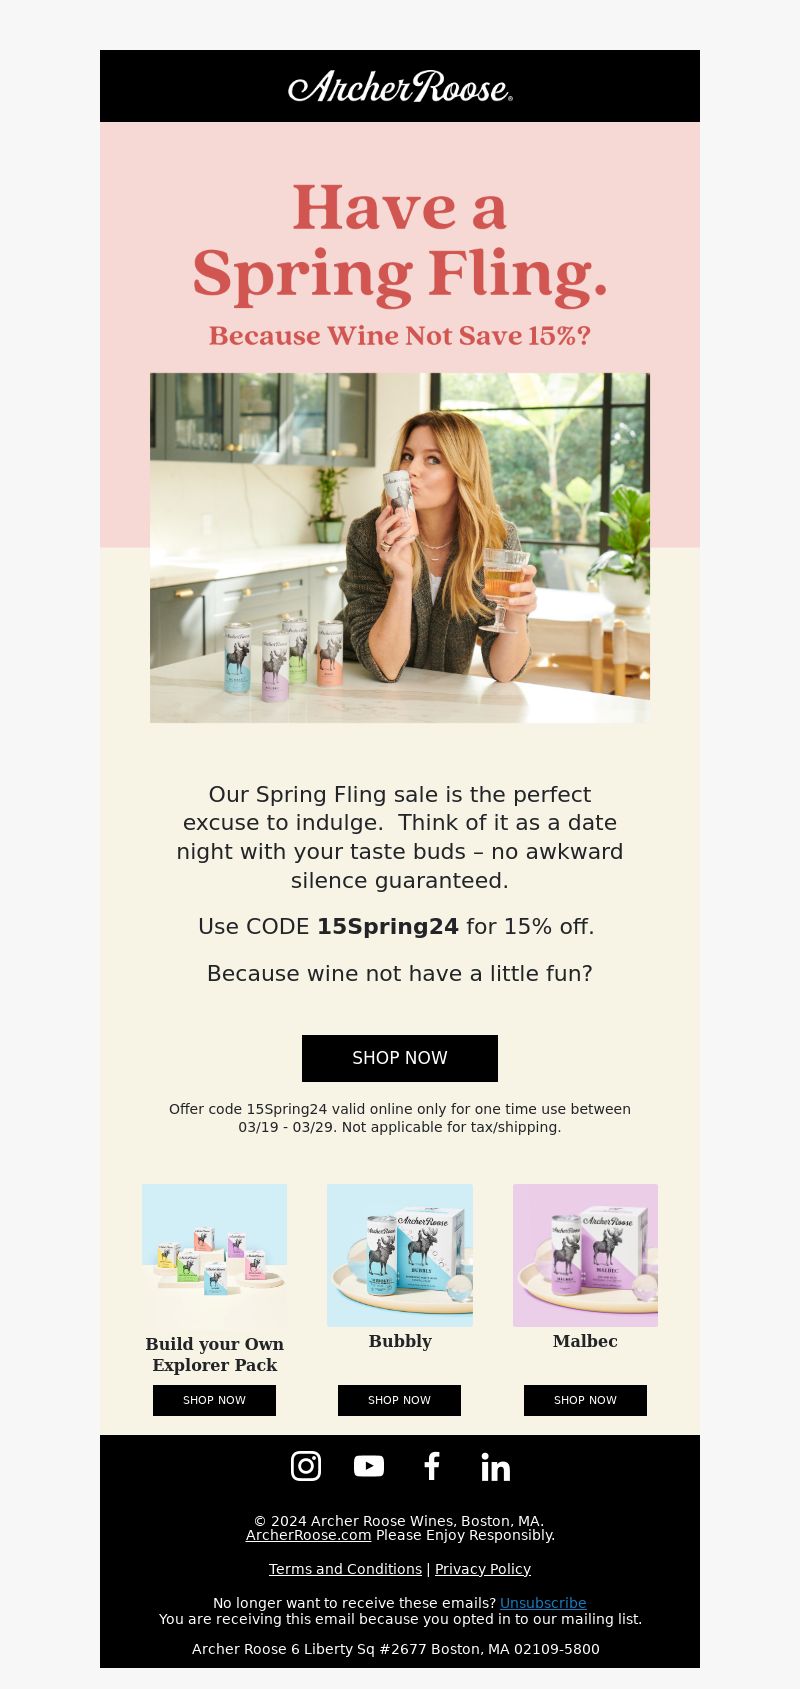Open the Privacy Policy link
This screenshot has height=1689, width=800.
483,1569
